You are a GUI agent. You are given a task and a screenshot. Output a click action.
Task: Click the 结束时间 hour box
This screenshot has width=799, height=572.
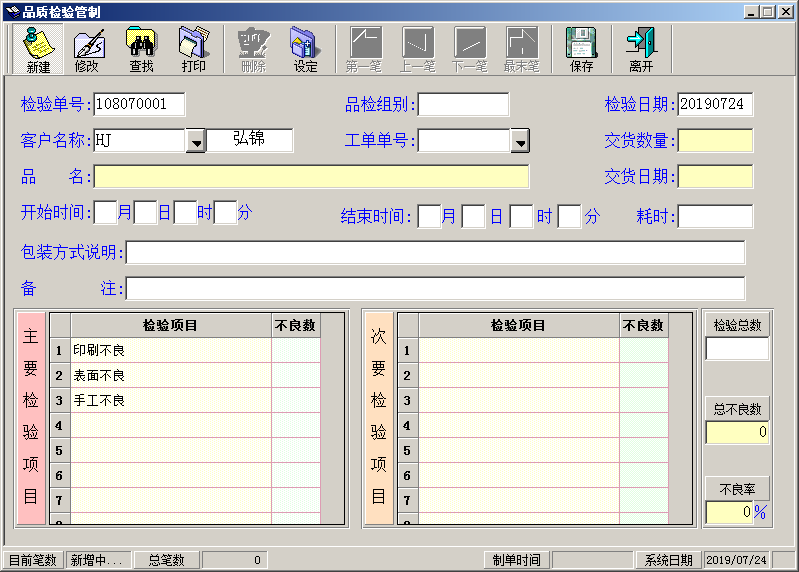point(522,216)
